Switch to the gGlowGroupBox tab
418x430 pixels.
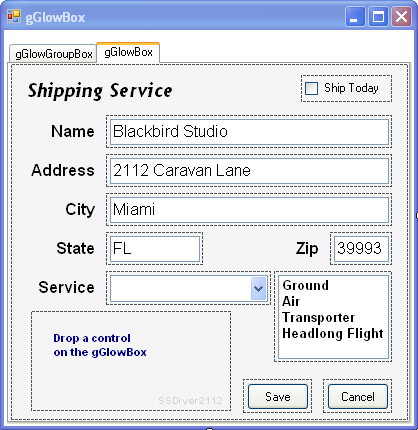tap(53, 54)
